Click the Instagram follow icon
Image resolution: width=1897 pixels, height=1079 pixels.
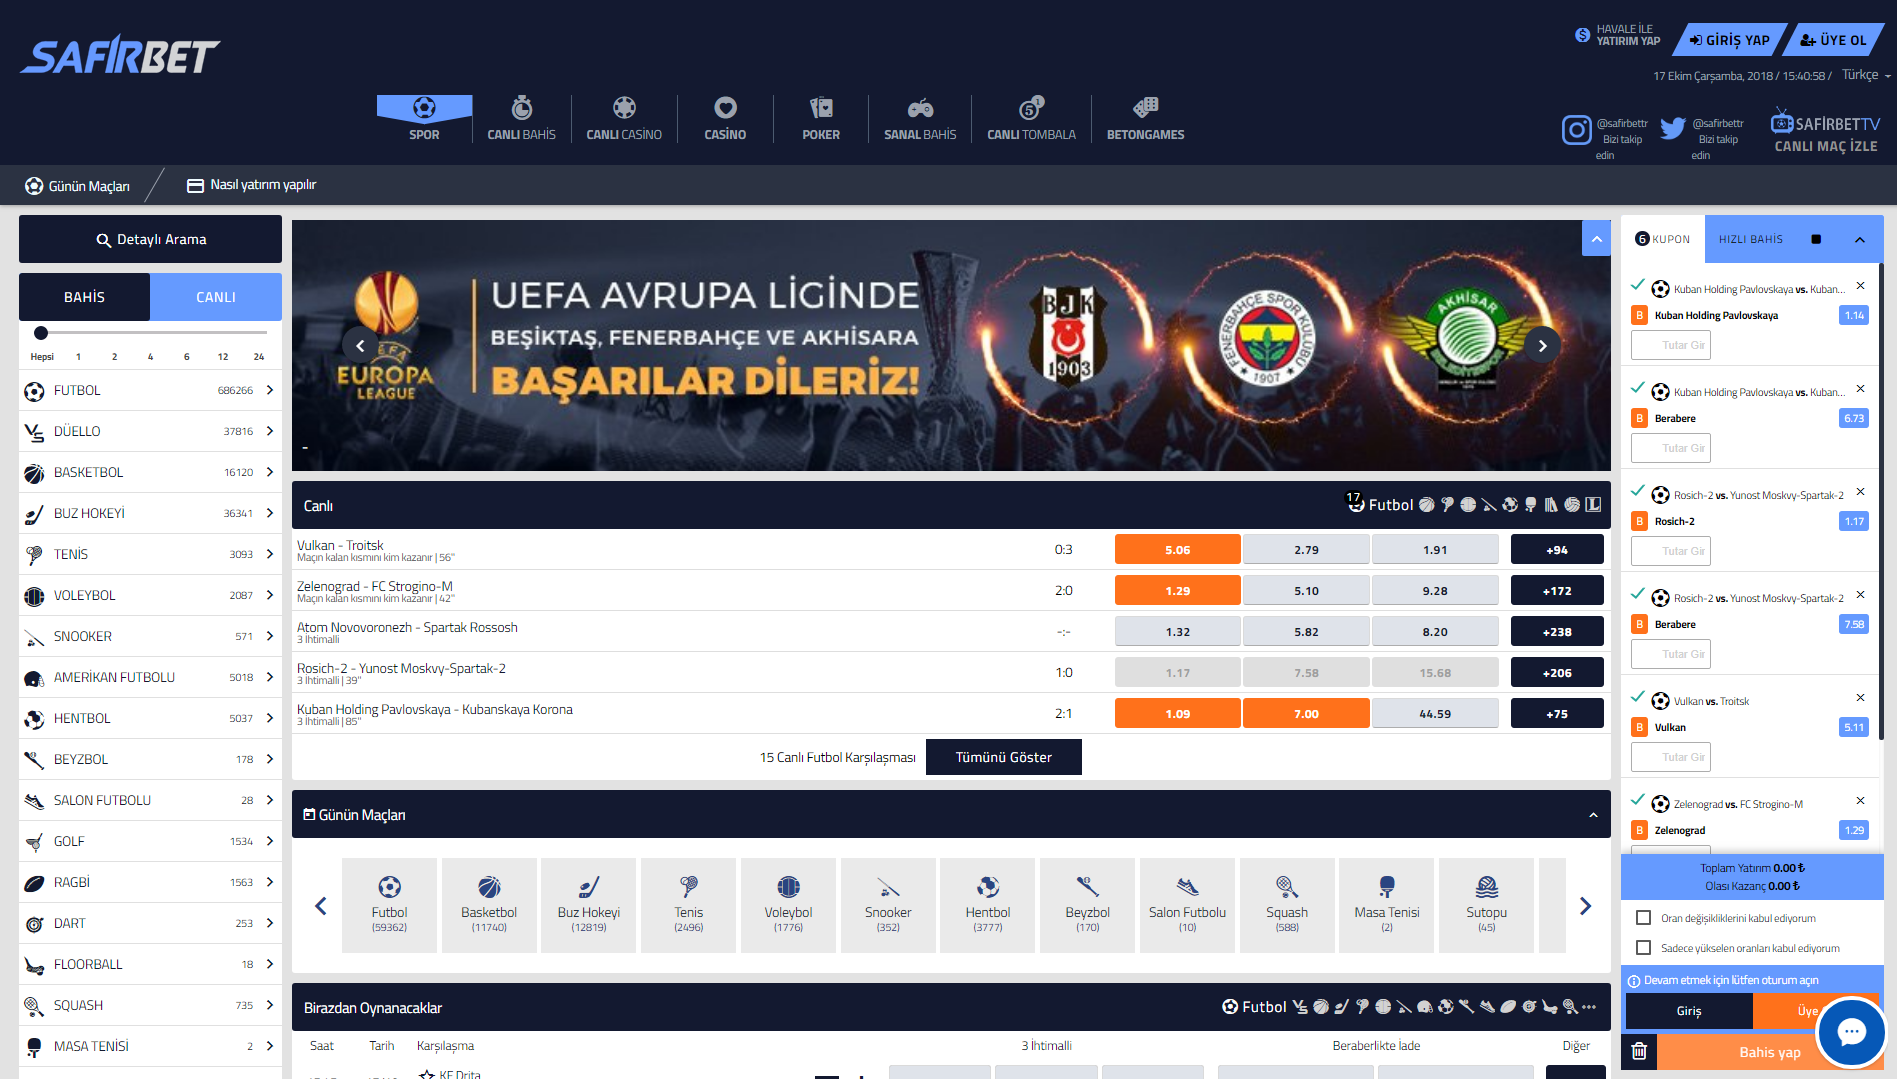coord(1576,130)
